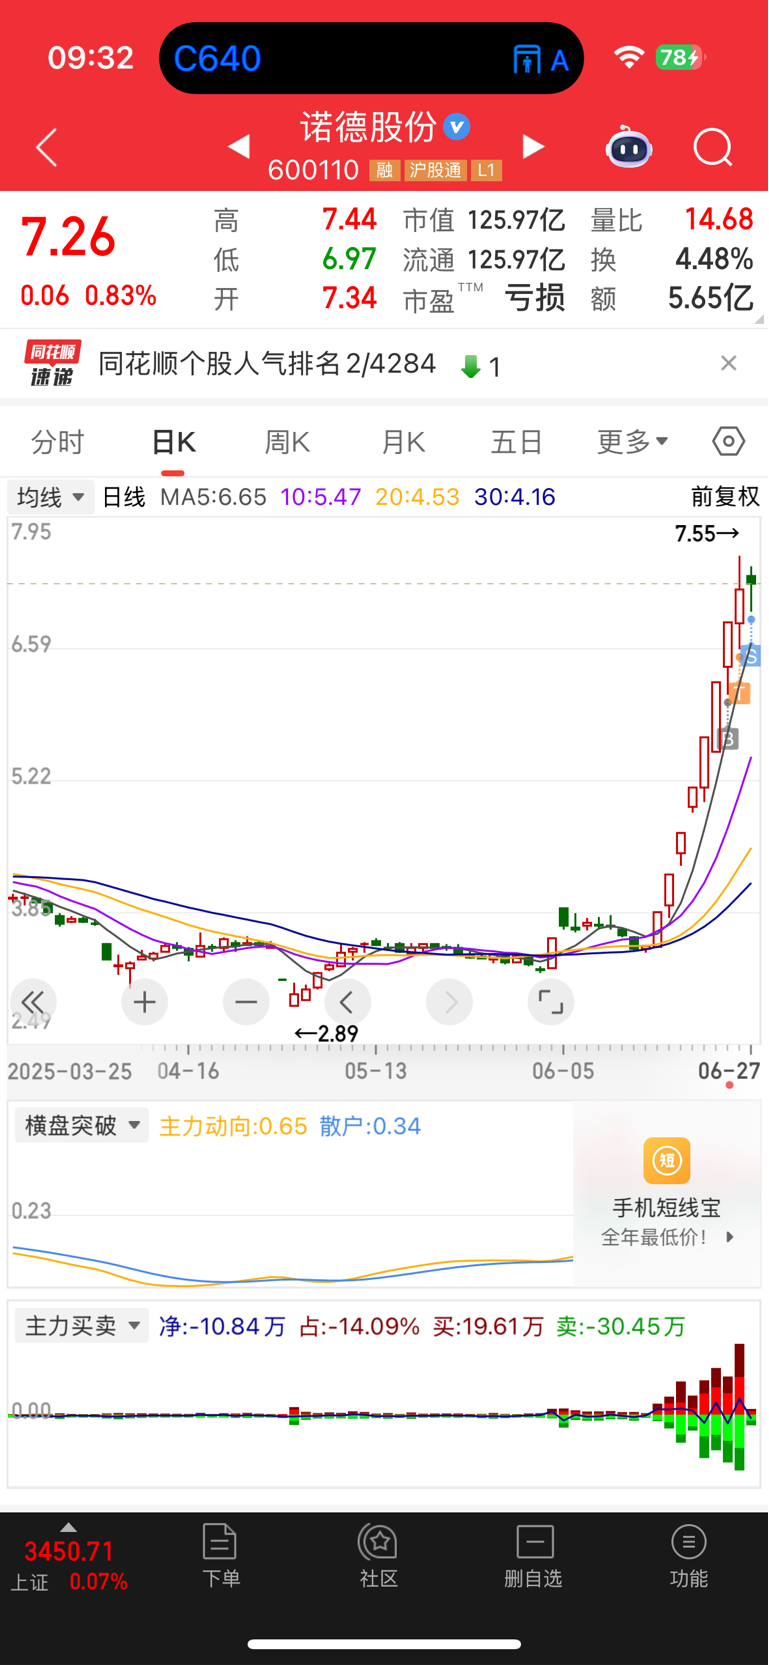The image size is (769, 1665).
Task: Tap the MA5:6.65 value
Action: coord(213,497)
